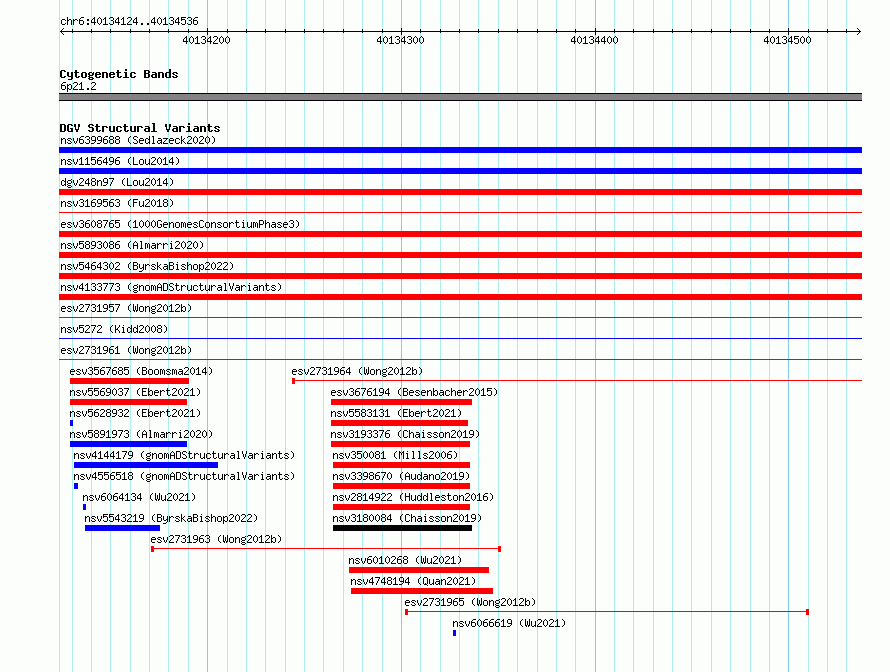This screenshot has height=672, width=890.
Task: Select the blue bar under nsv4144179
Action: [146, 465]
